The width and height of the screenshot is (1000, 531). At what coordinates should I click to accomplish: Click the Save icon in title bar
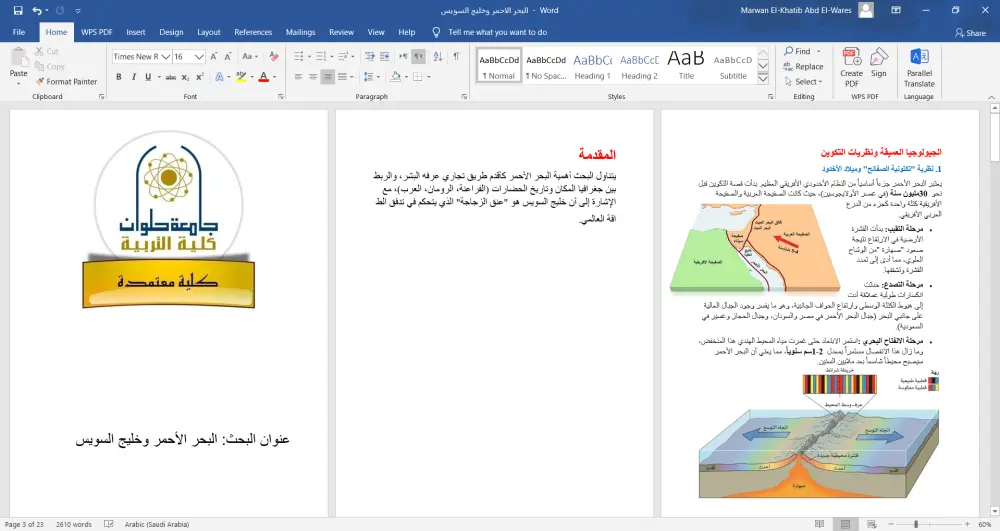point(18,10)
